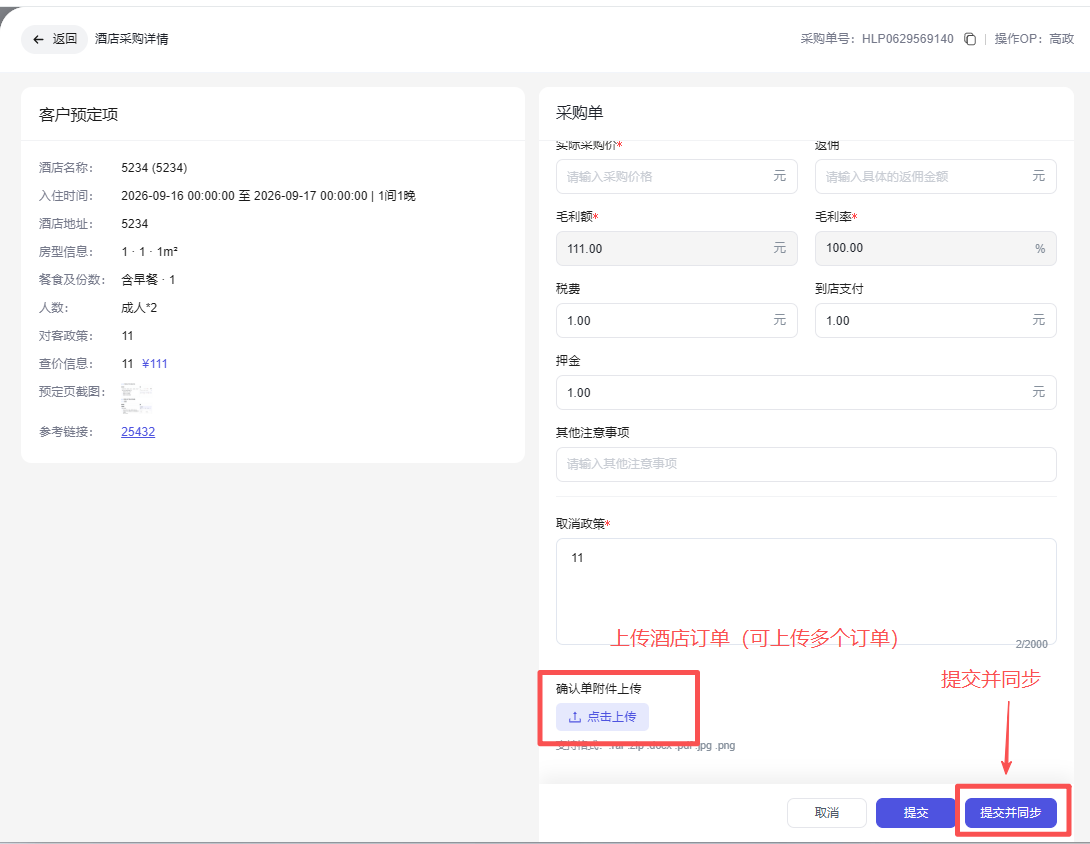Image resolution: width=1090 pixels, height=844 pixels.
Task: Click the 取消 button
Action: [827, 813]
